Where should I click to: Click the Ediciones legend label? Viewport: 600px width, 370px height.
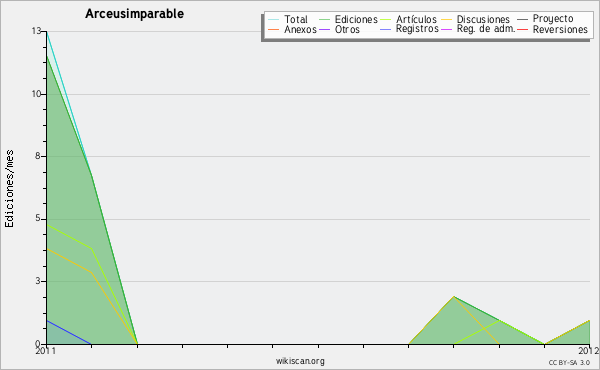click(x=356, y=19)
